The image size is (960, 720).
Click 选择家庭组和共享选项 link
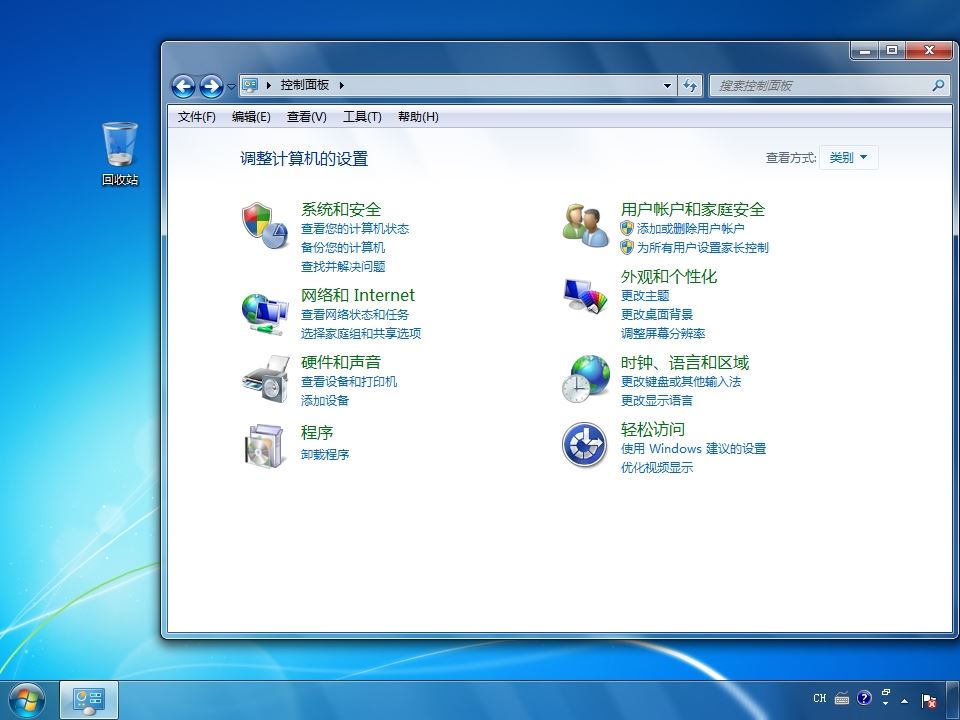[x=361, y=333]
